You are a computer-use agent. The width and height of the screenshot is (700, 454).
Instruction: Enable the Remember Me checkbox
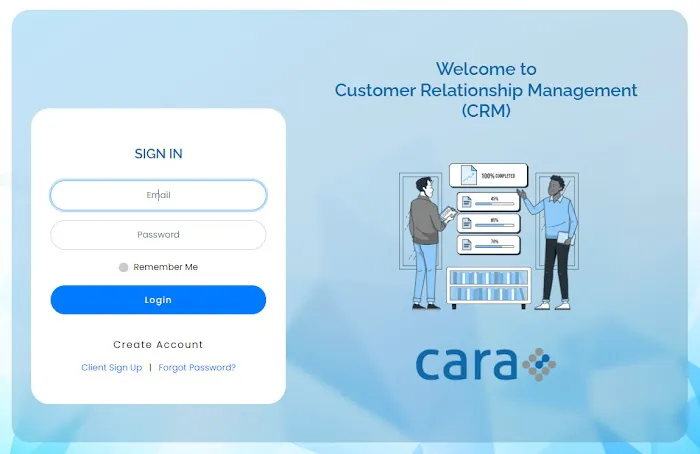point(124,267)
